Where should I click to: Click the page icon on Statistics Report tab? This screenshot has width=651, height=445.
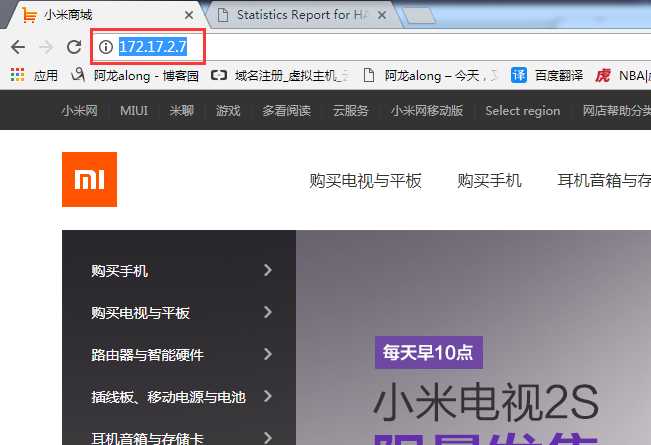[x=223, y=15]
